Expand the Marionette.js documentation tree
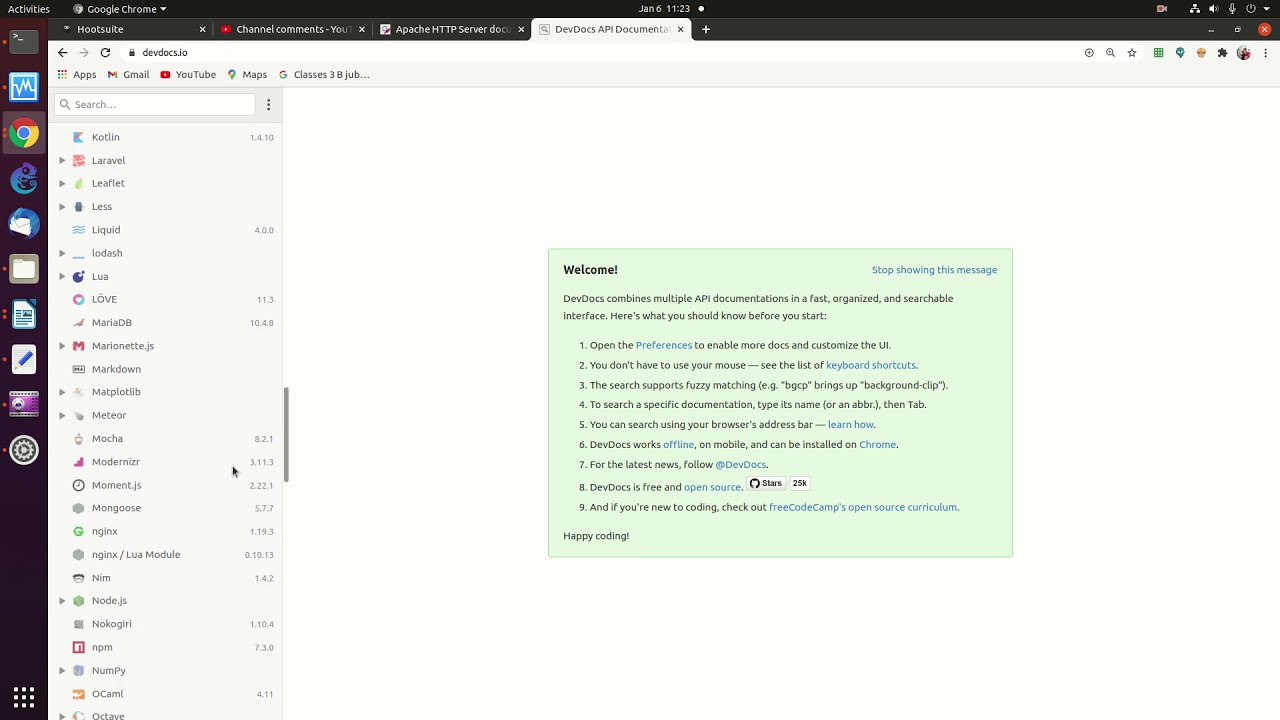1280x720 pixels. pyautogui.click(x=62, y=346)
